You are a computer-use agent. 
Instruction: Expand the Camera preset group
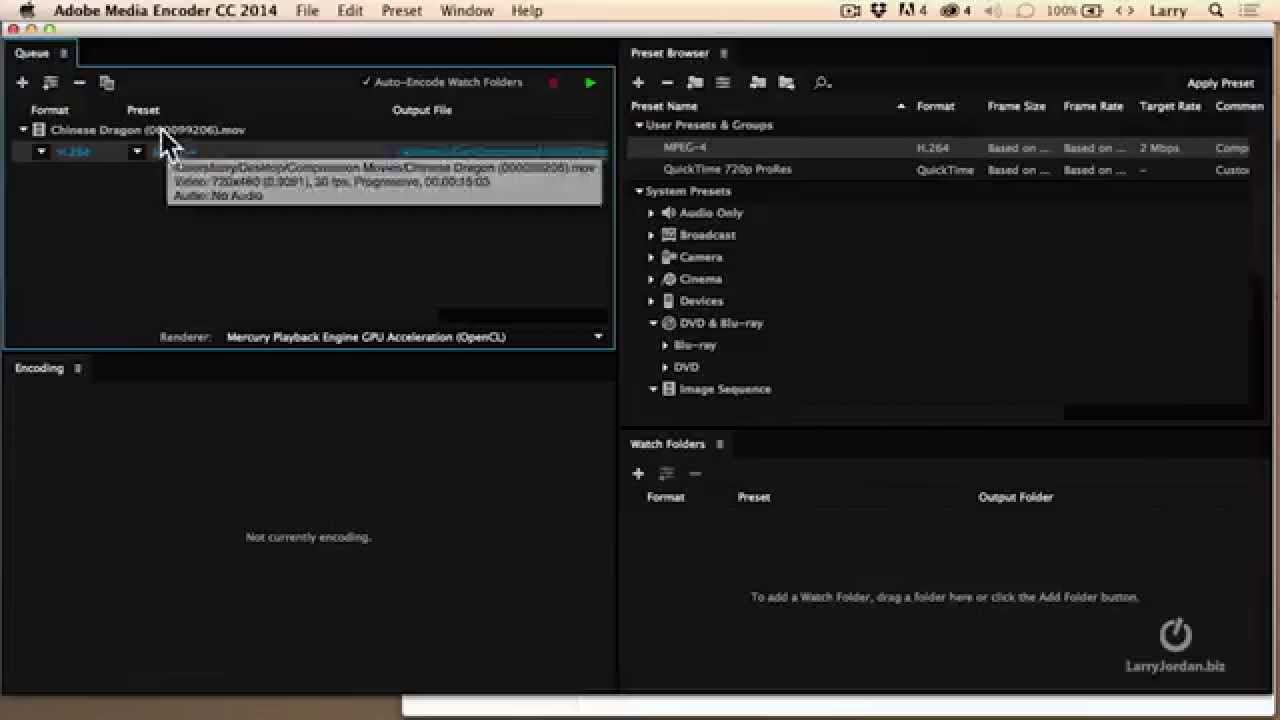coord(651,257)
